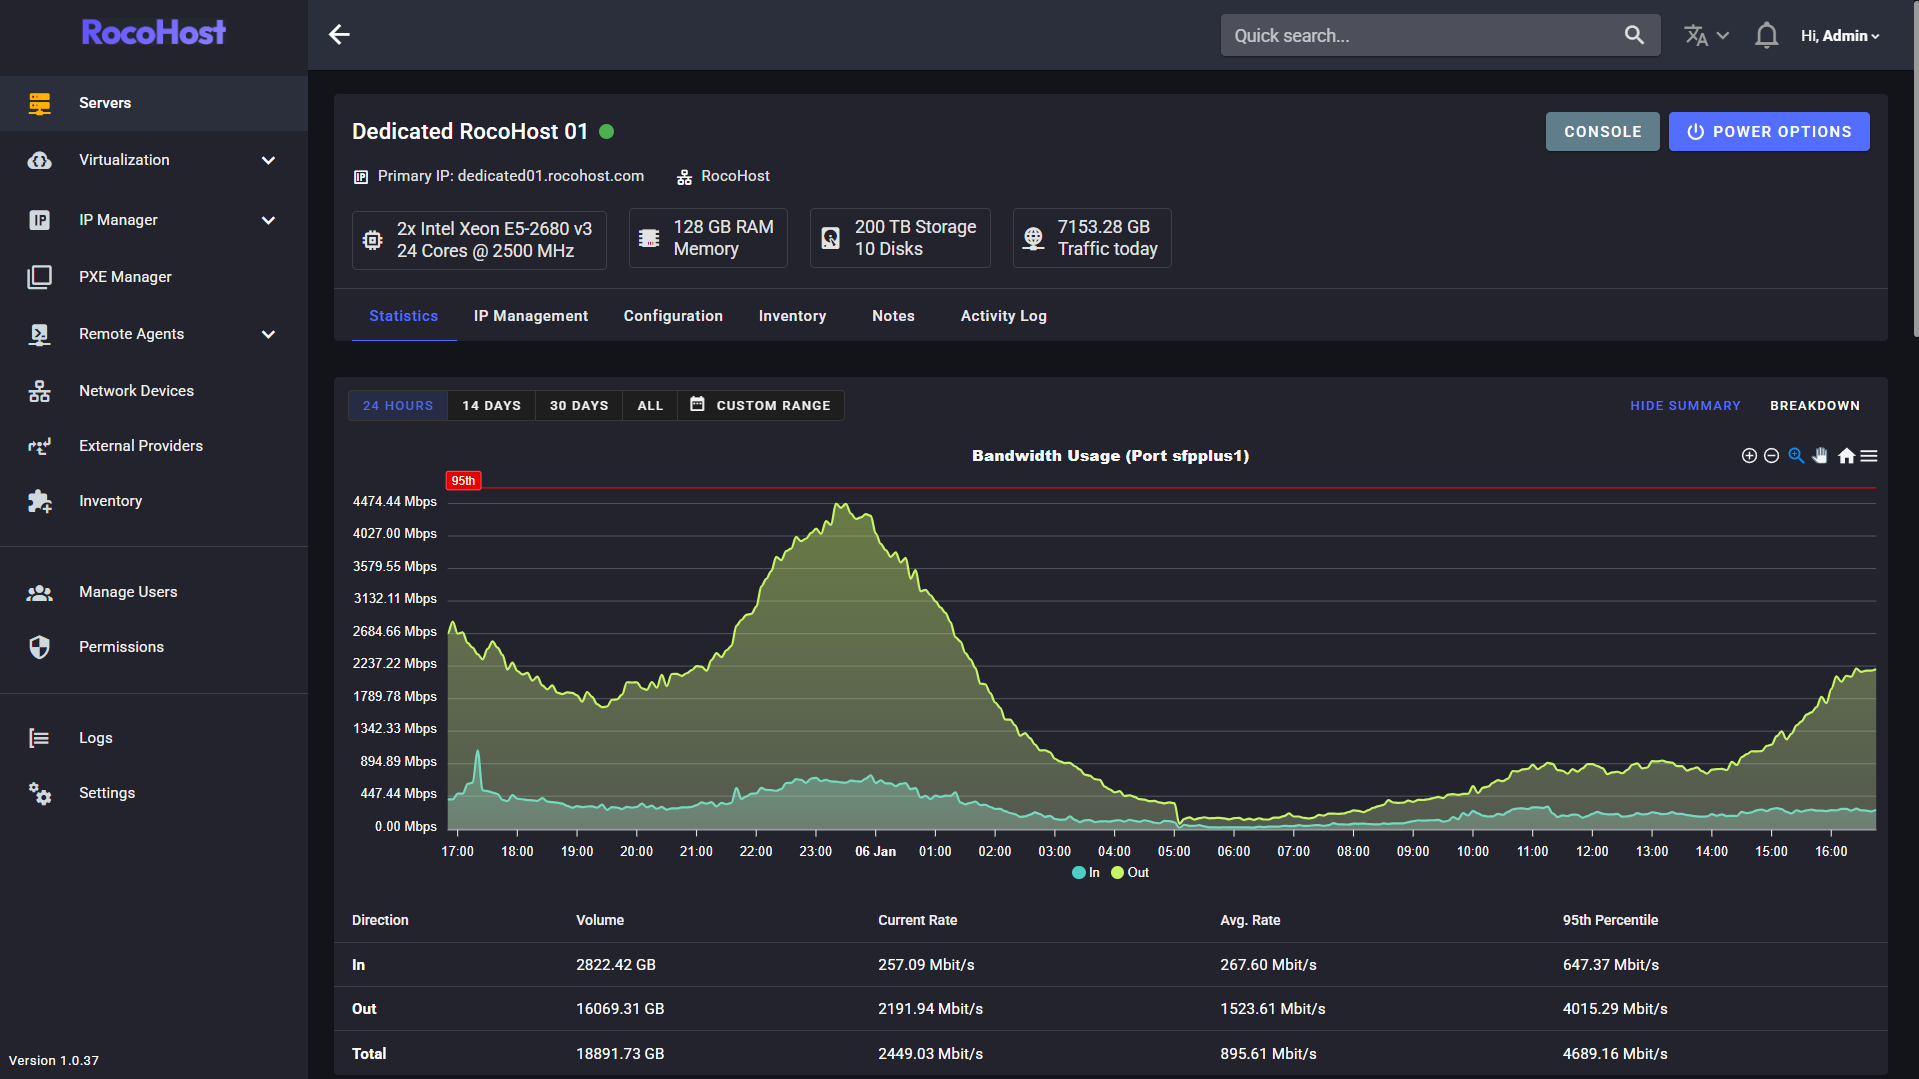Screen dimensions: 1919x1079
Task: Click the back arrow icon
Action: 339,35
